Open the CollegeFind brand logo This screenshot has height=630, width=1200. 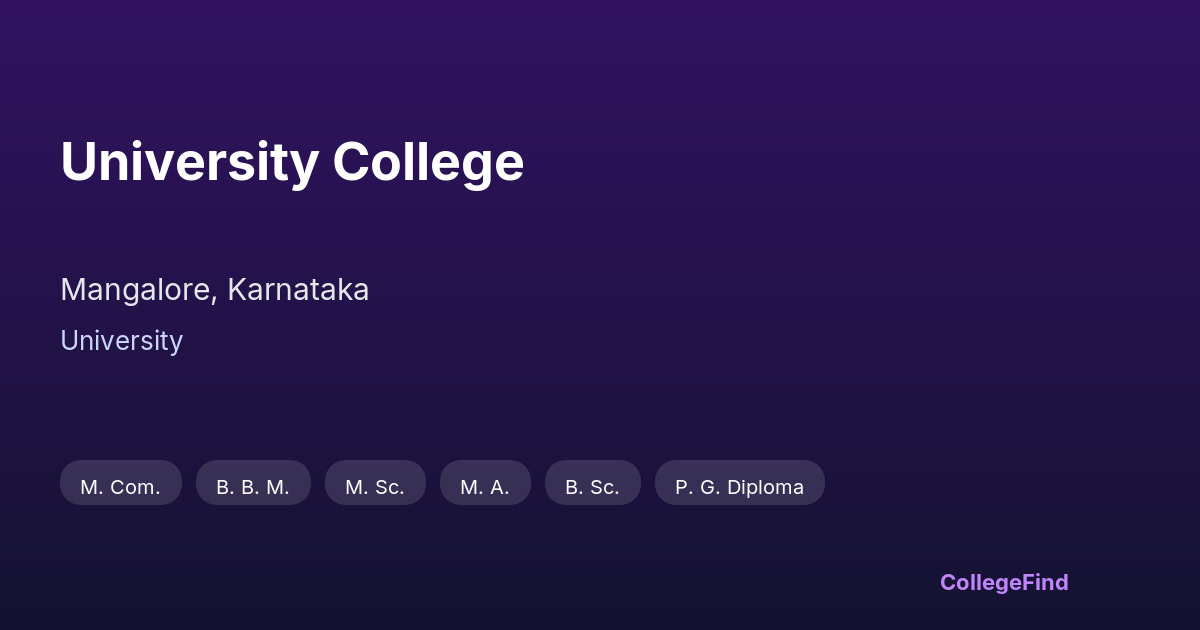[x=1004, y=582]
